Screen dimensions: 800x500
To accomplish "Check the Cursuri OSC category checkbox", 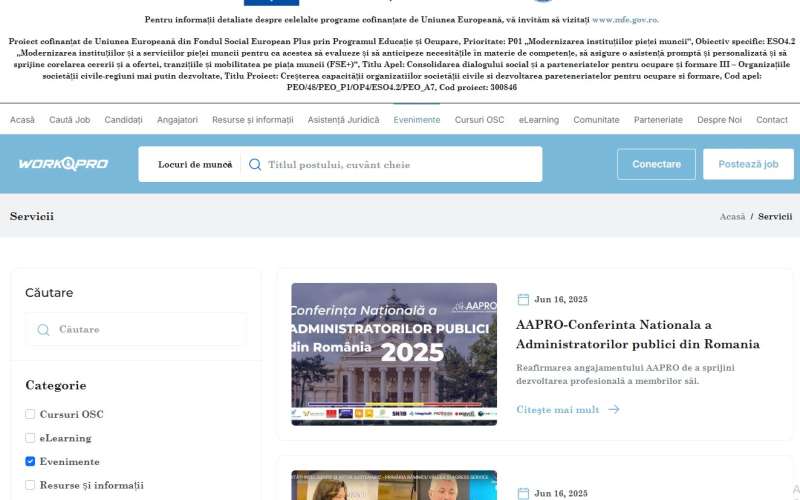I will [x=30, y=414].
